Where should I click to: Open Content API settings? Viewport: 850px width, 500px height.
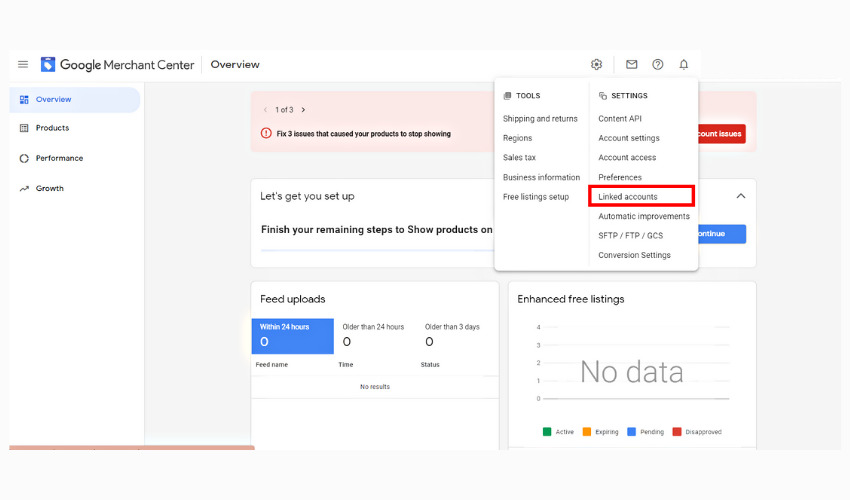[620, 119]
